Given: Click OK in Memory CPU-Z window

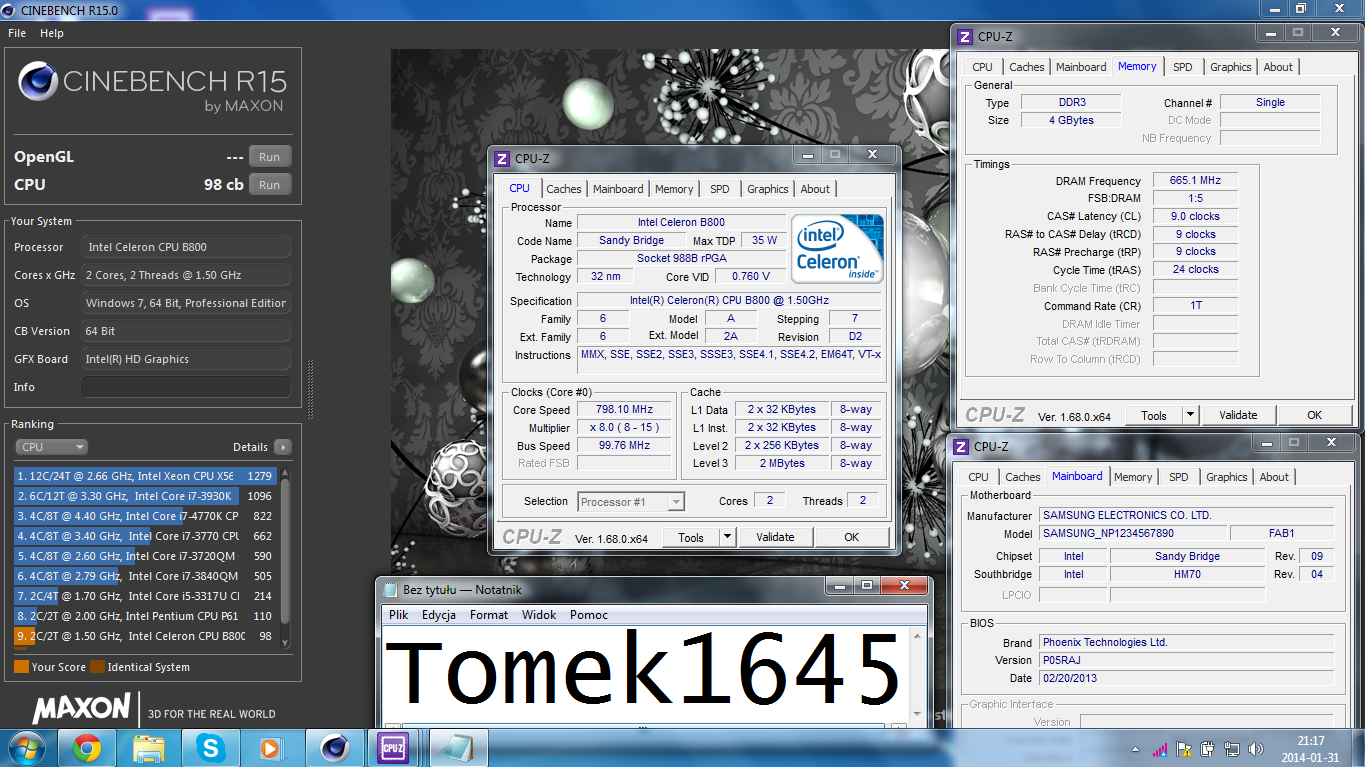Looking at the screenshot, I should point(1315,415).
